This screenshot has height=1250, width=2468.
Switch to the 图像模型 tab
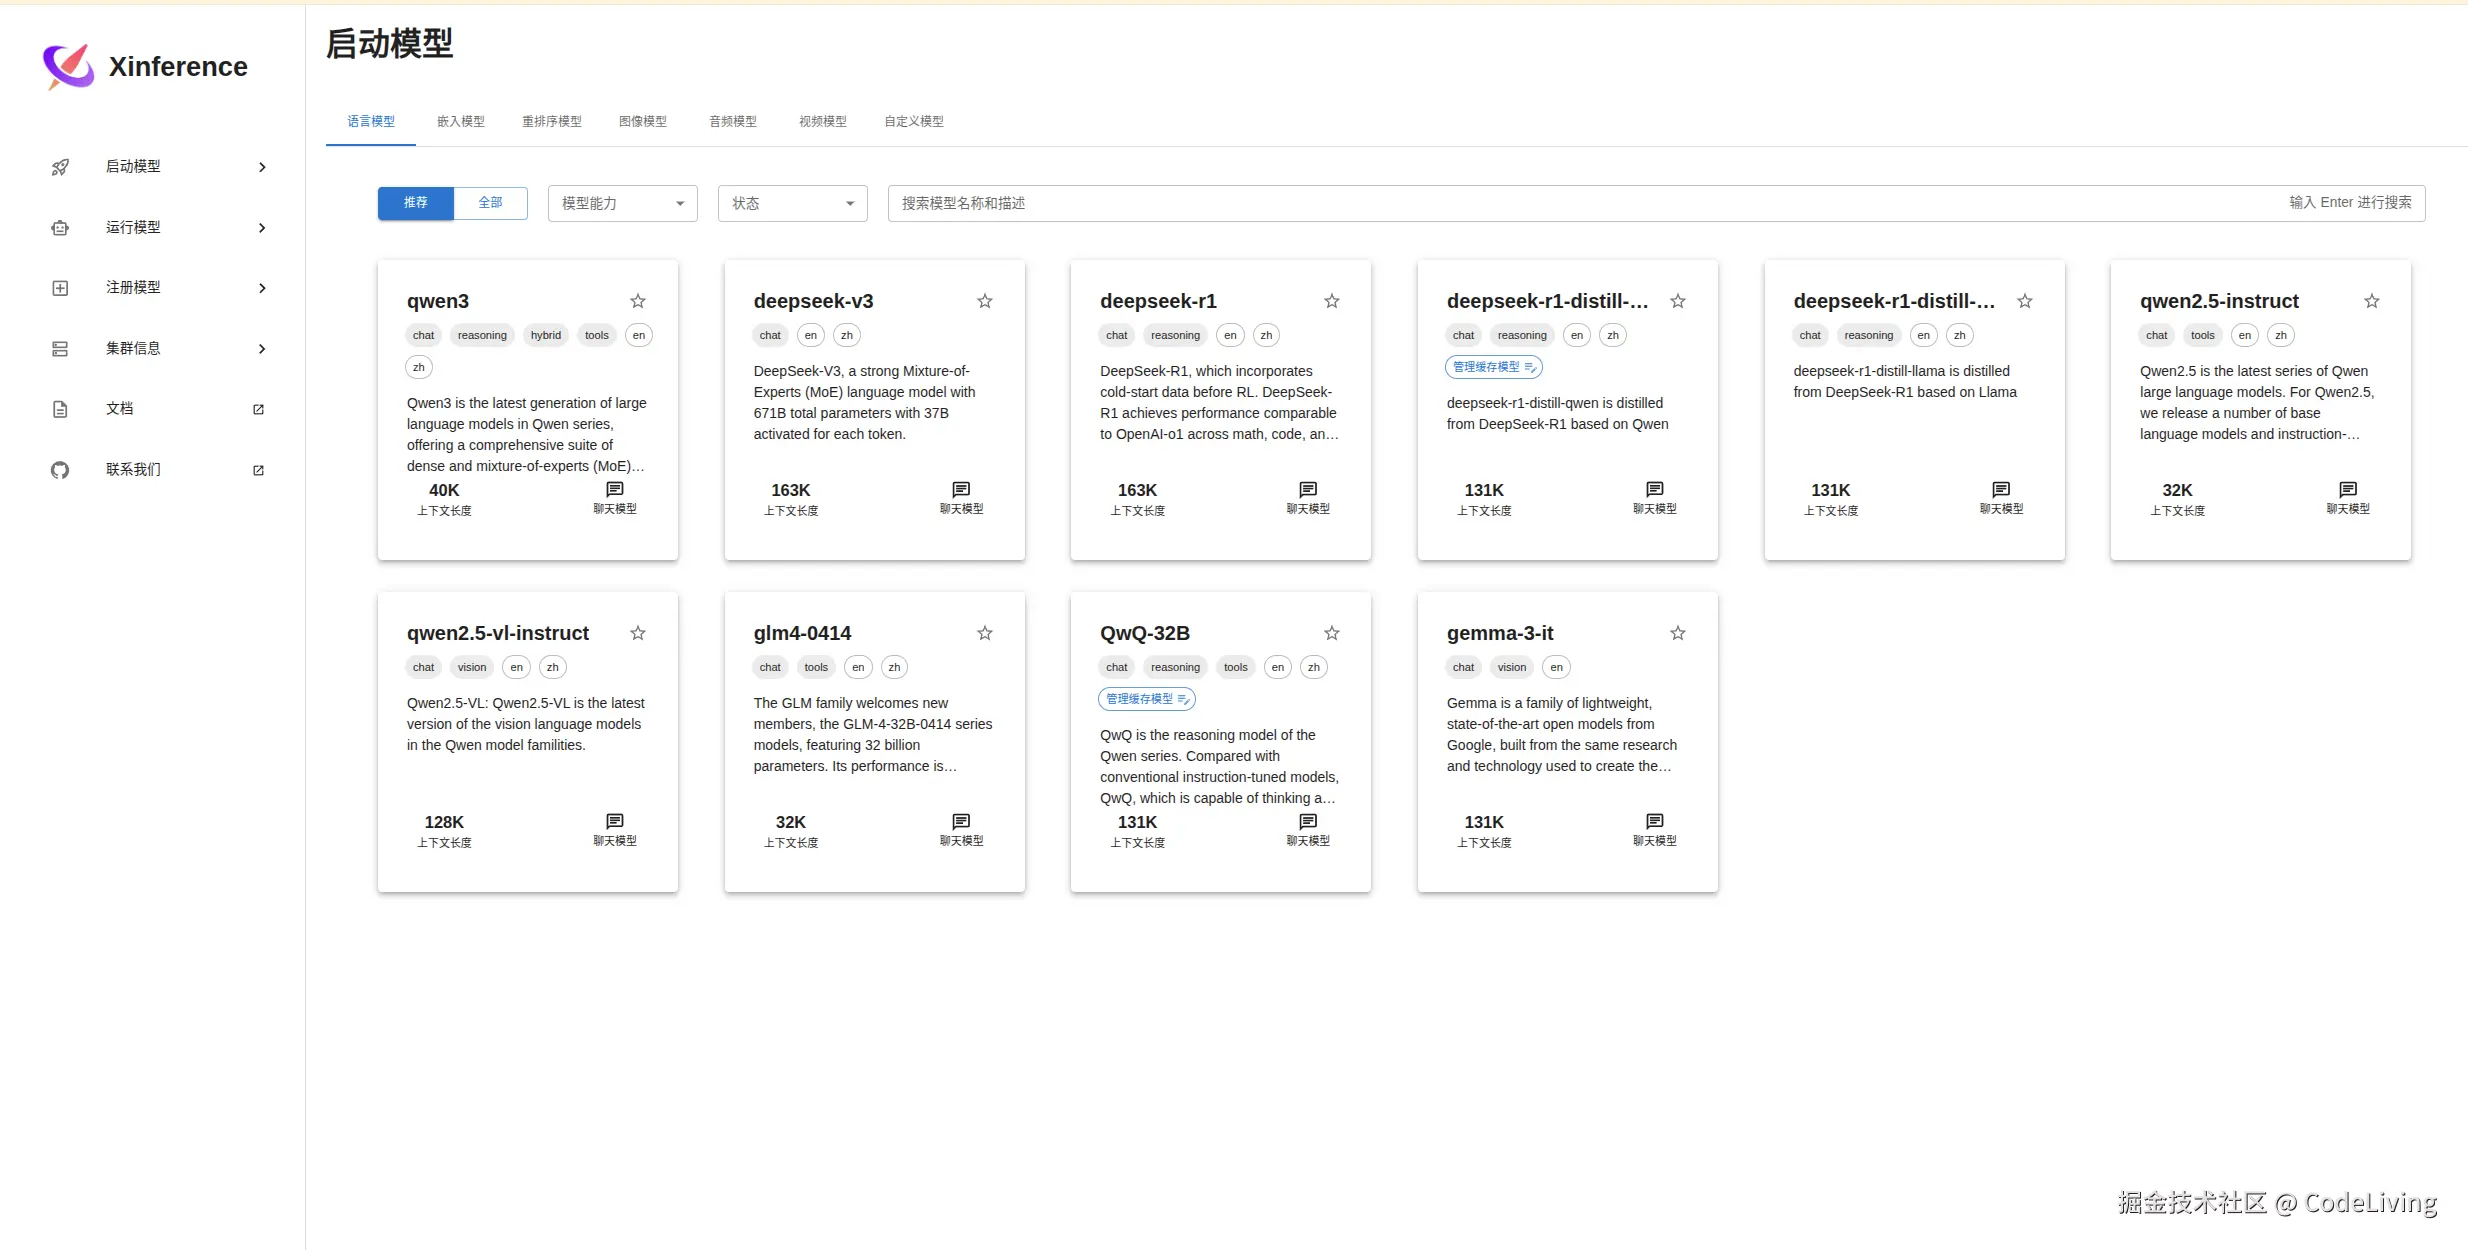click(x=642, y=121)
